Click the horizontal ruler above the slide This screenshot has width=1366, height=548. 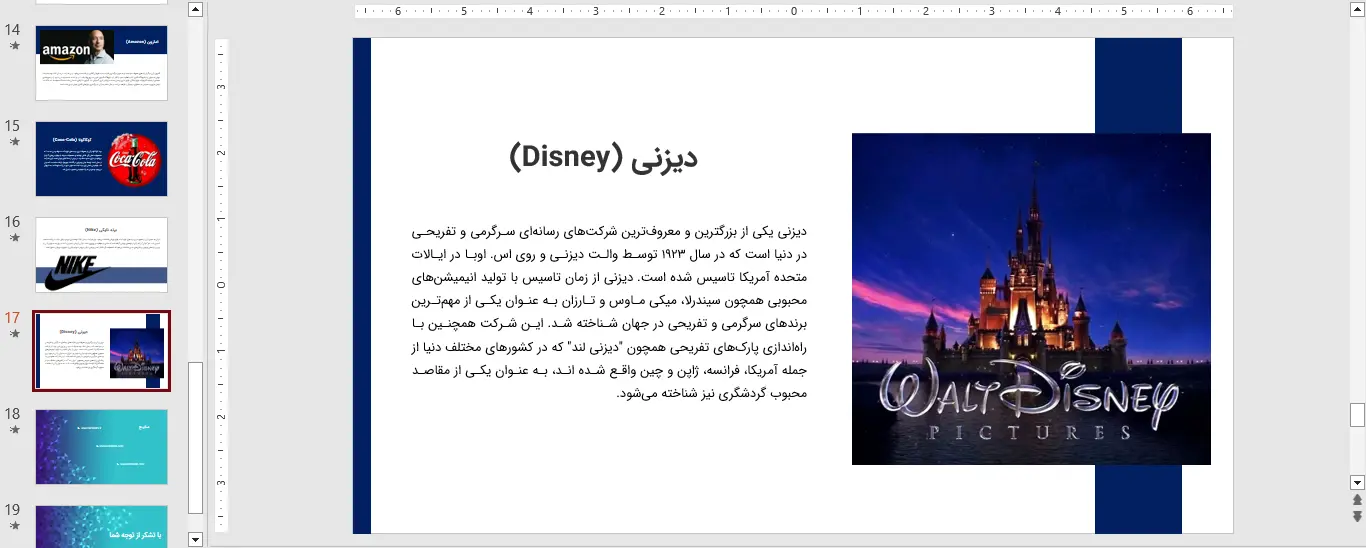(x=793, y=12)
